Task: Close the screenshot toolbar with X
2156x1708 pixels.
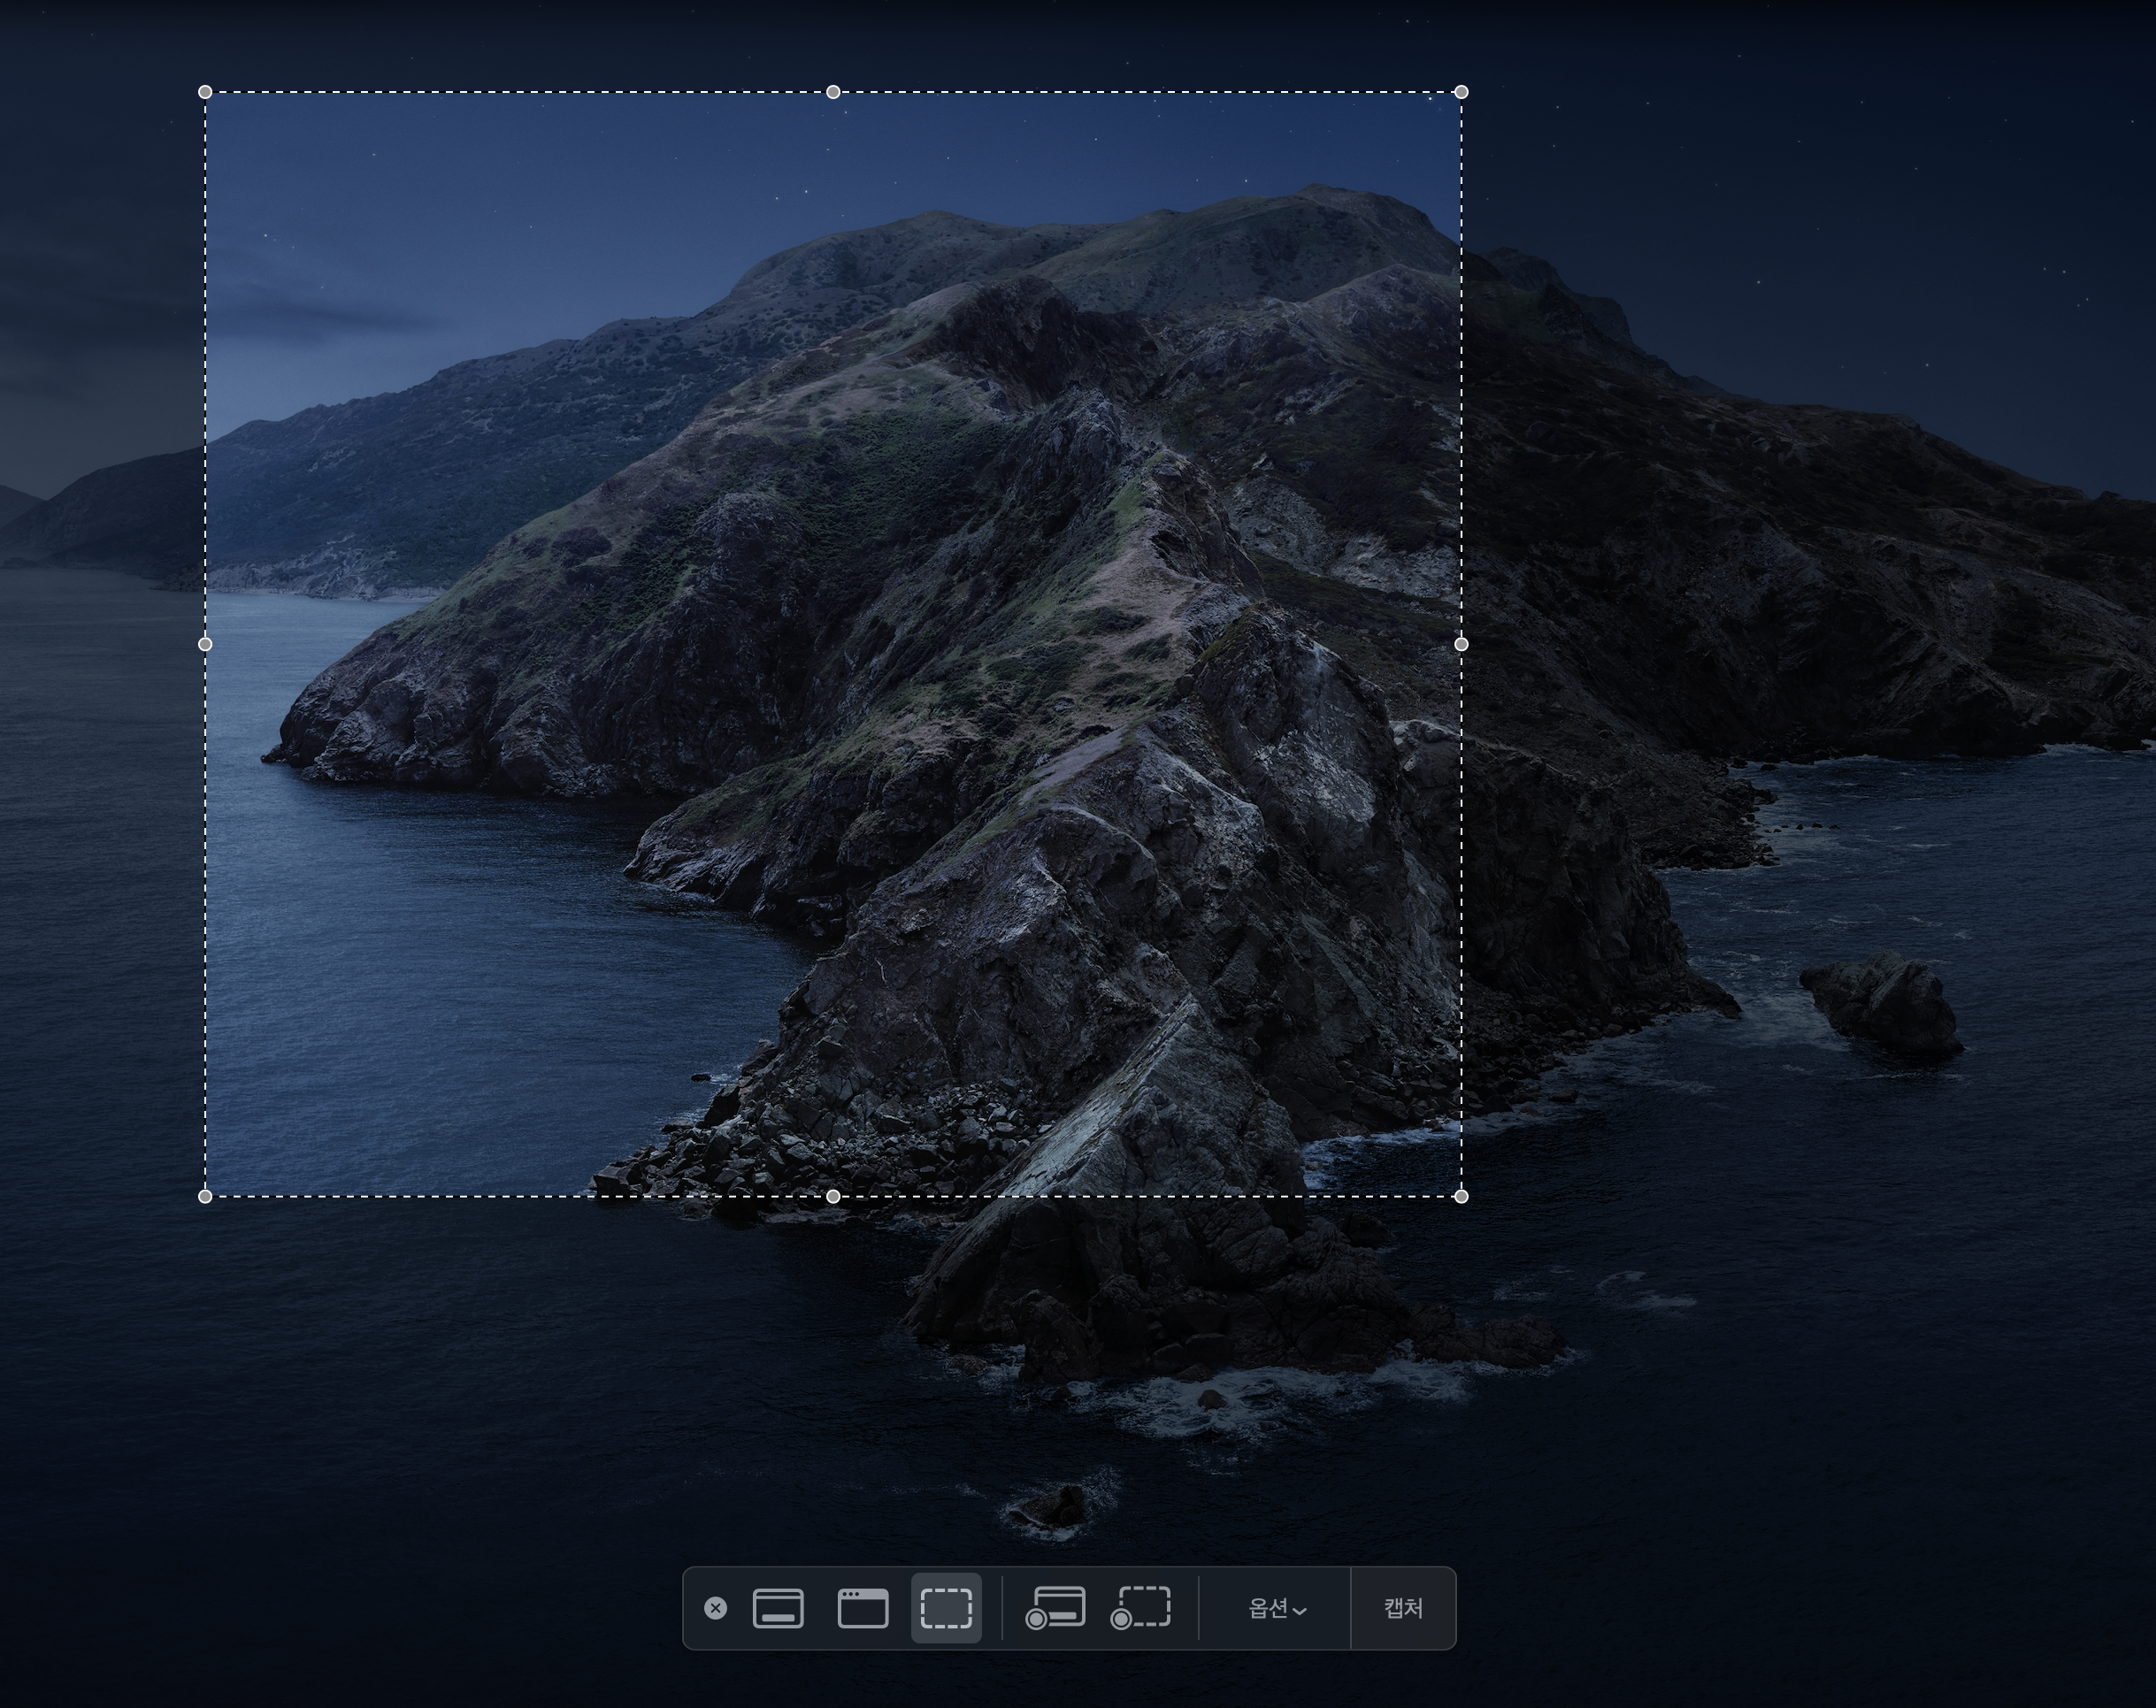Action: [715, 1608]
